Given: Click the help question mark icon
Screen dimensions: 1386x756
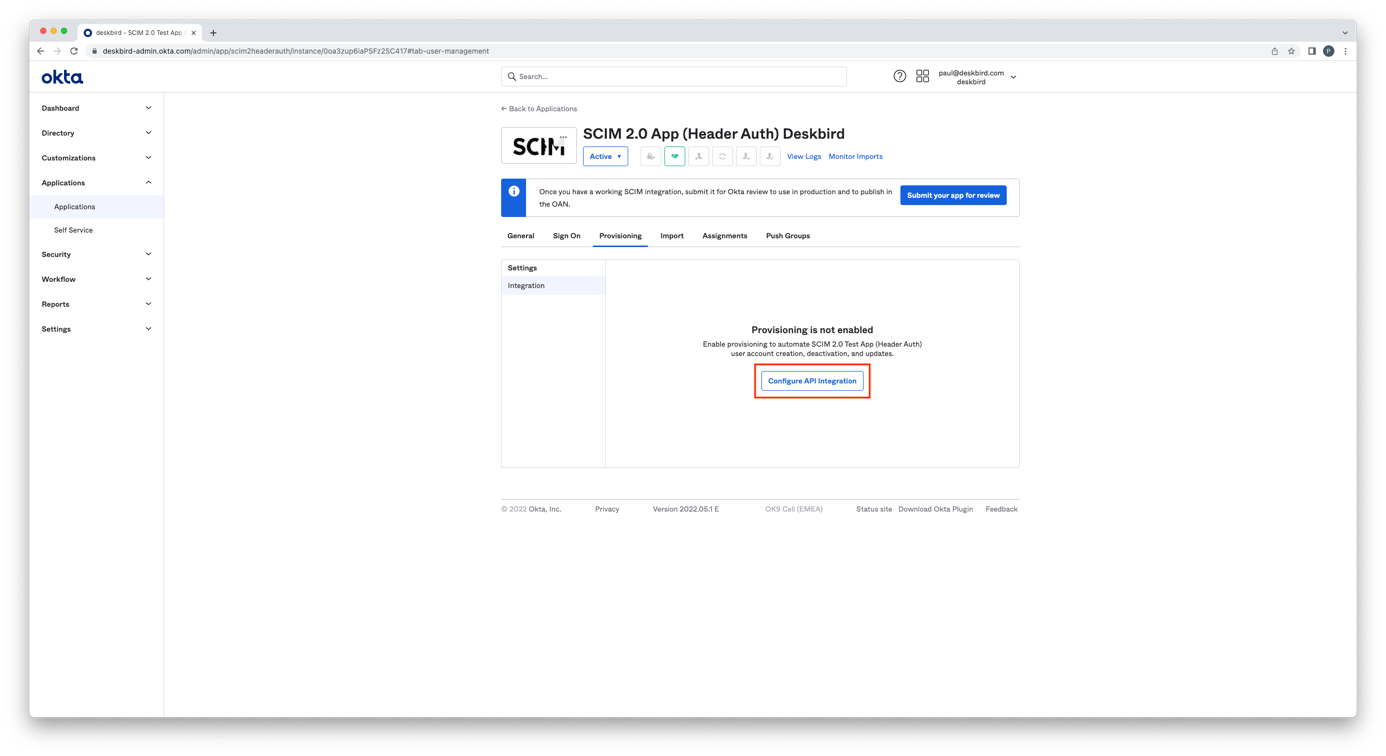Looking at the screenshot, I should coord(899,76).
